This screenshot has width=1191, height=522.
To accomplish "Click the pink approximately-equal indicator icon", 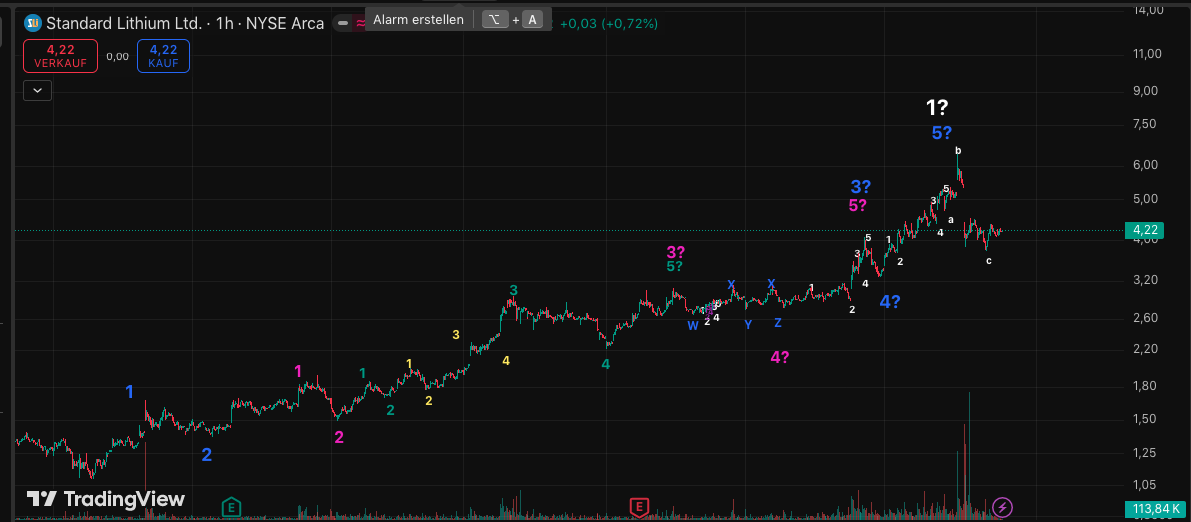I will [x=360, y=23].
